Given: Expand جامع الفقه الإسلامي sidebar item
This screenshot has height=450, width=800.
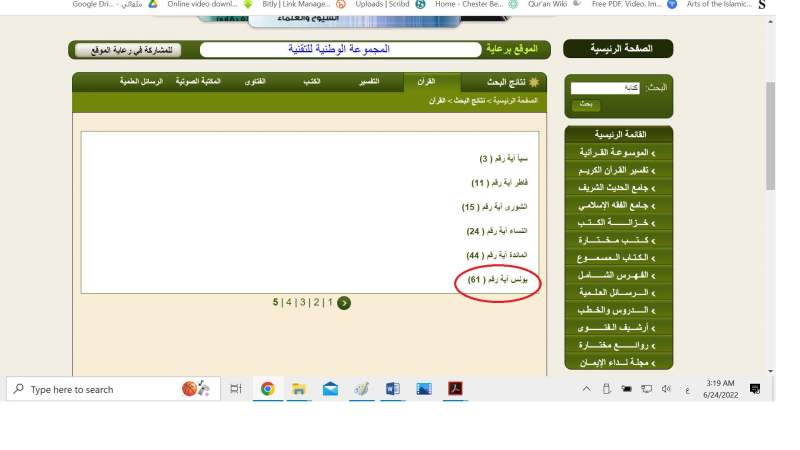Looking at the screenshot, I should (618, 205).
